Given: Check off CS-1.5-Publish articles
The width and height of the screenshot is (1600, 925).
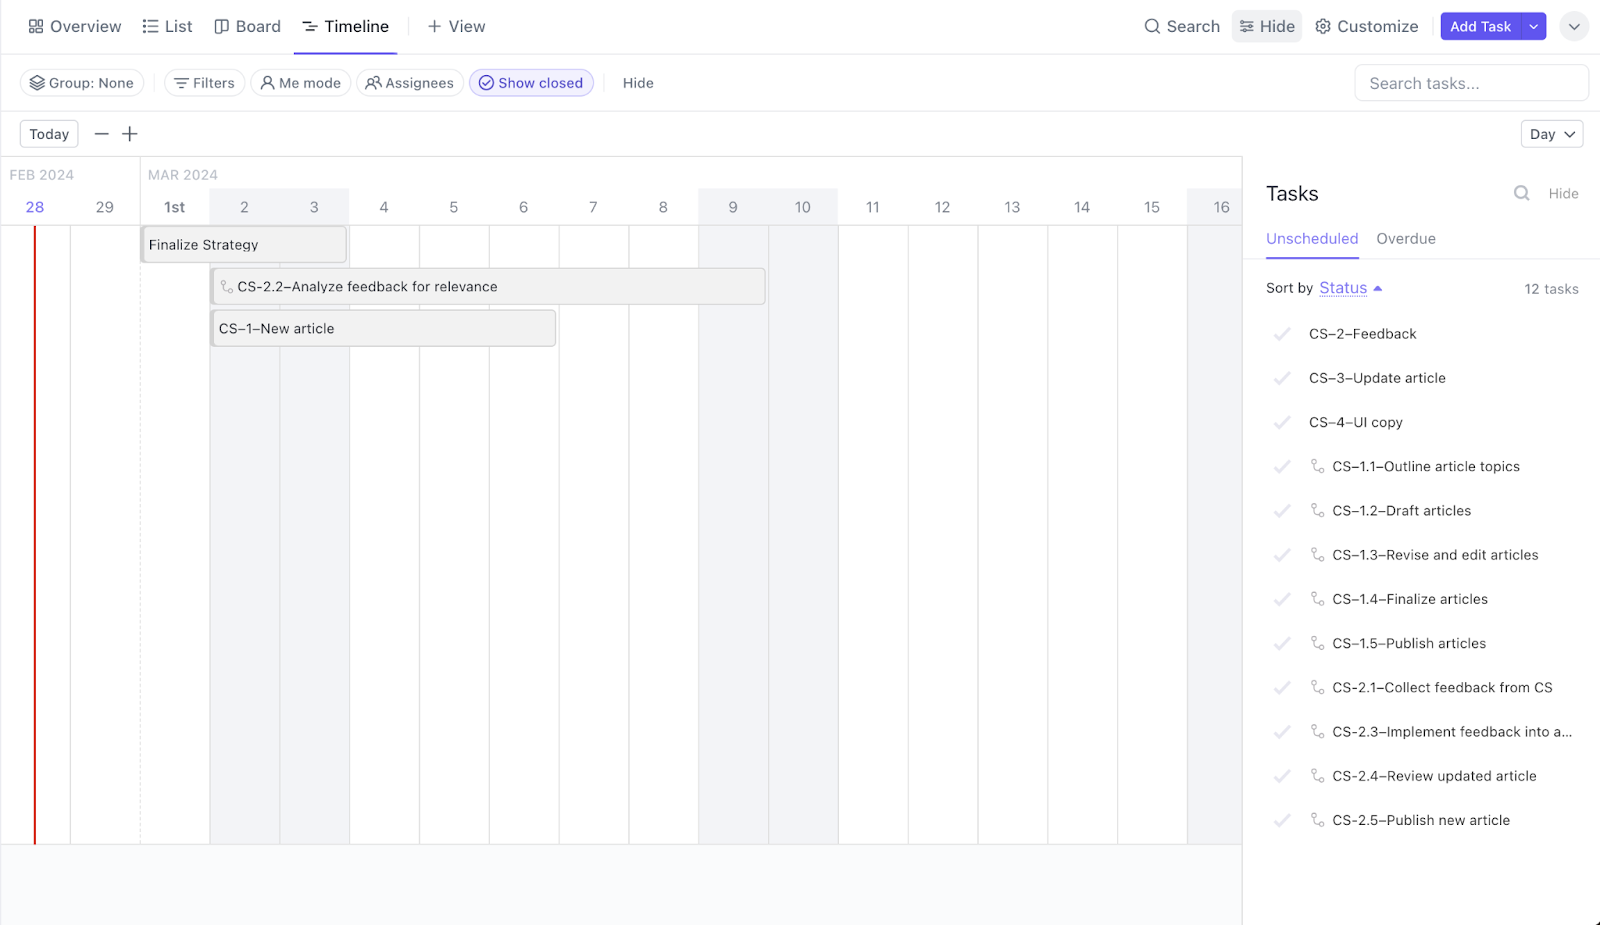Looking at the screenshot, I should click(x=1282, y=643).
